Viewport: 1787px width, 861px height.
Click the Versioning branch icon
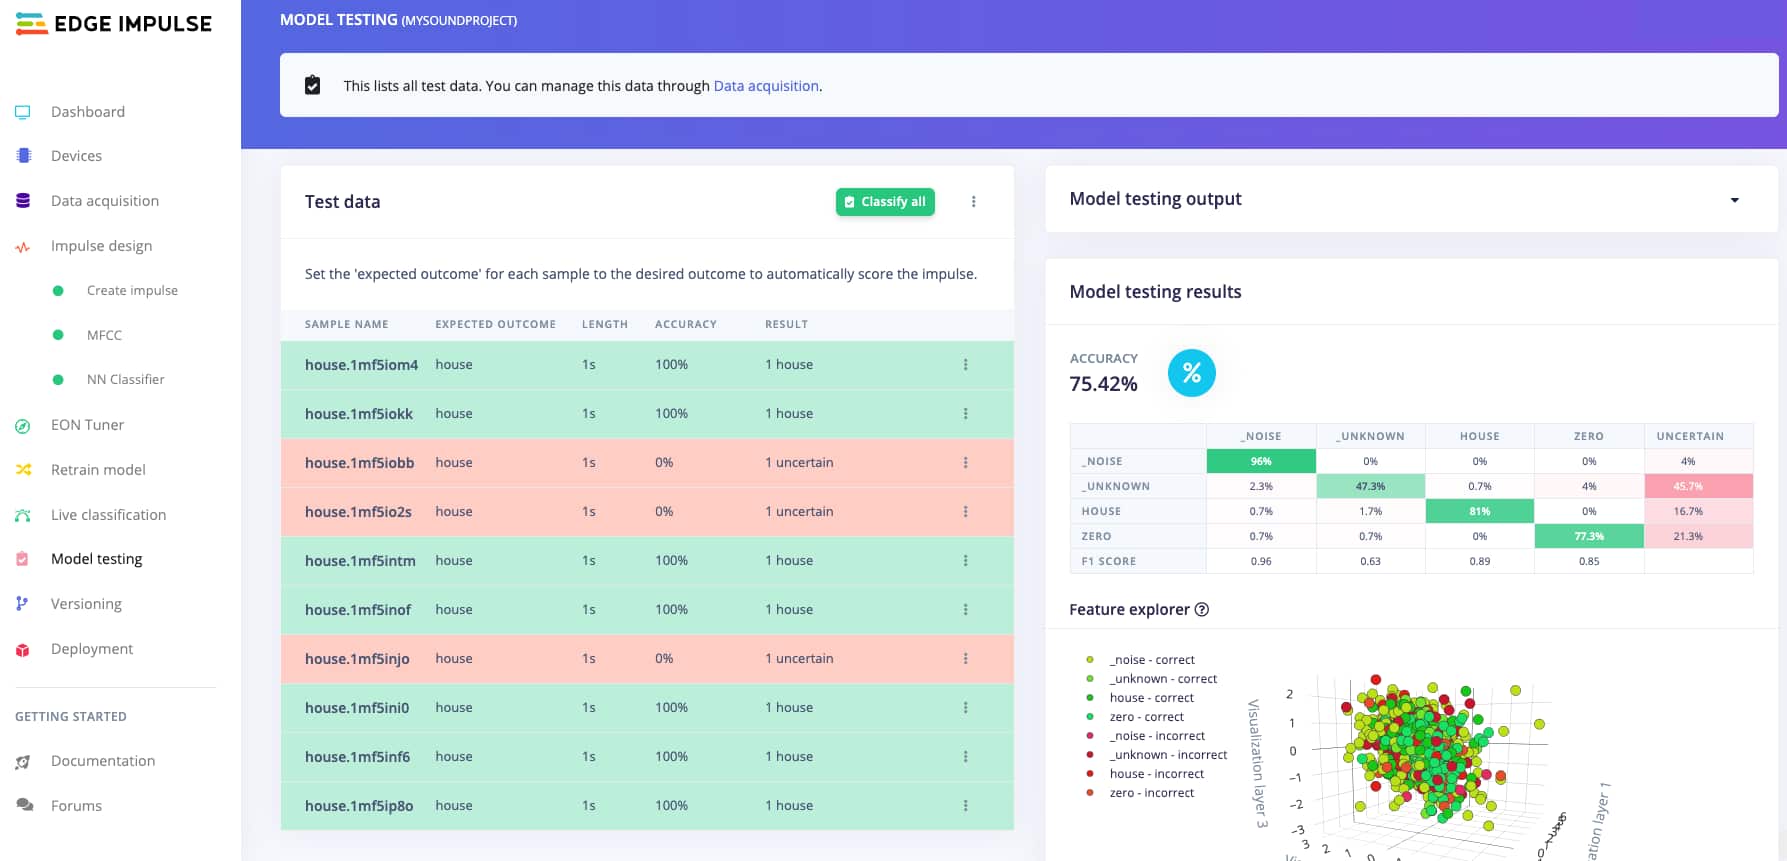pyautogui.click(x=23, y=604)
